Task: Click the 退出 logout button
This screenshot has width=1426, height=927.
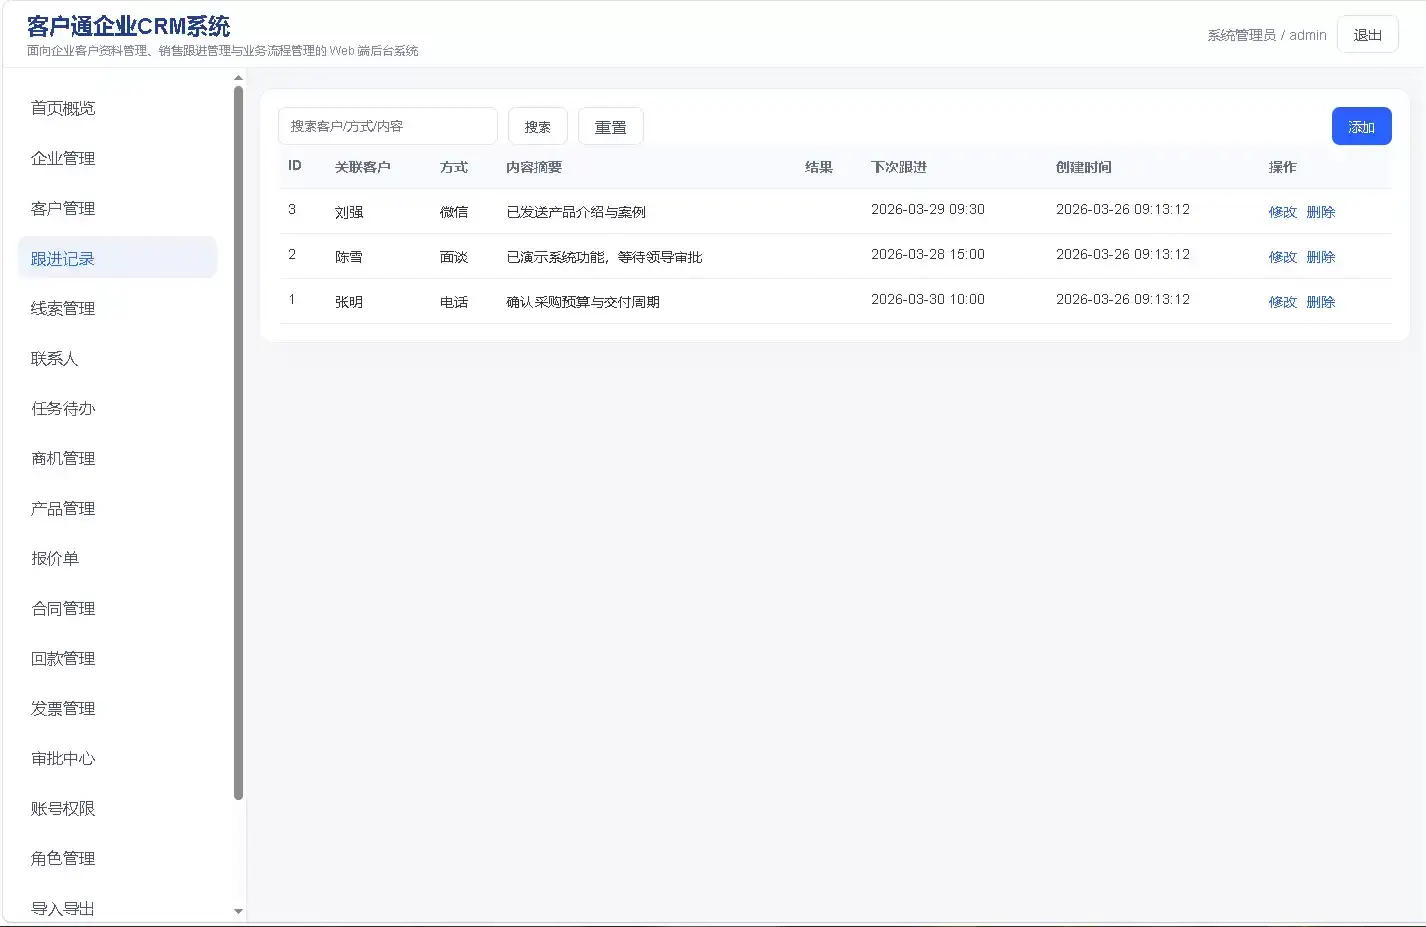Action: tap(1367, 33)
